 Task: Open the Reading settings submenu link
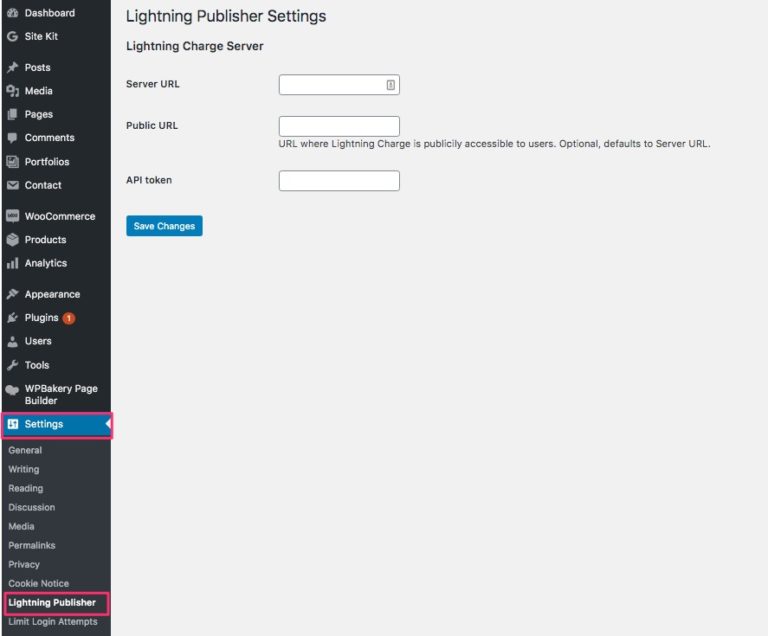click(x=25, y=489)
